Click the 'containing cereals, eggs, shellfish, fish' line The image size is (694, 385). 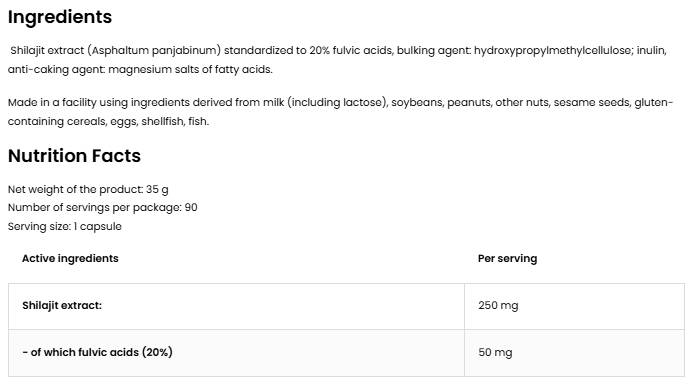[x=108, y=121]
